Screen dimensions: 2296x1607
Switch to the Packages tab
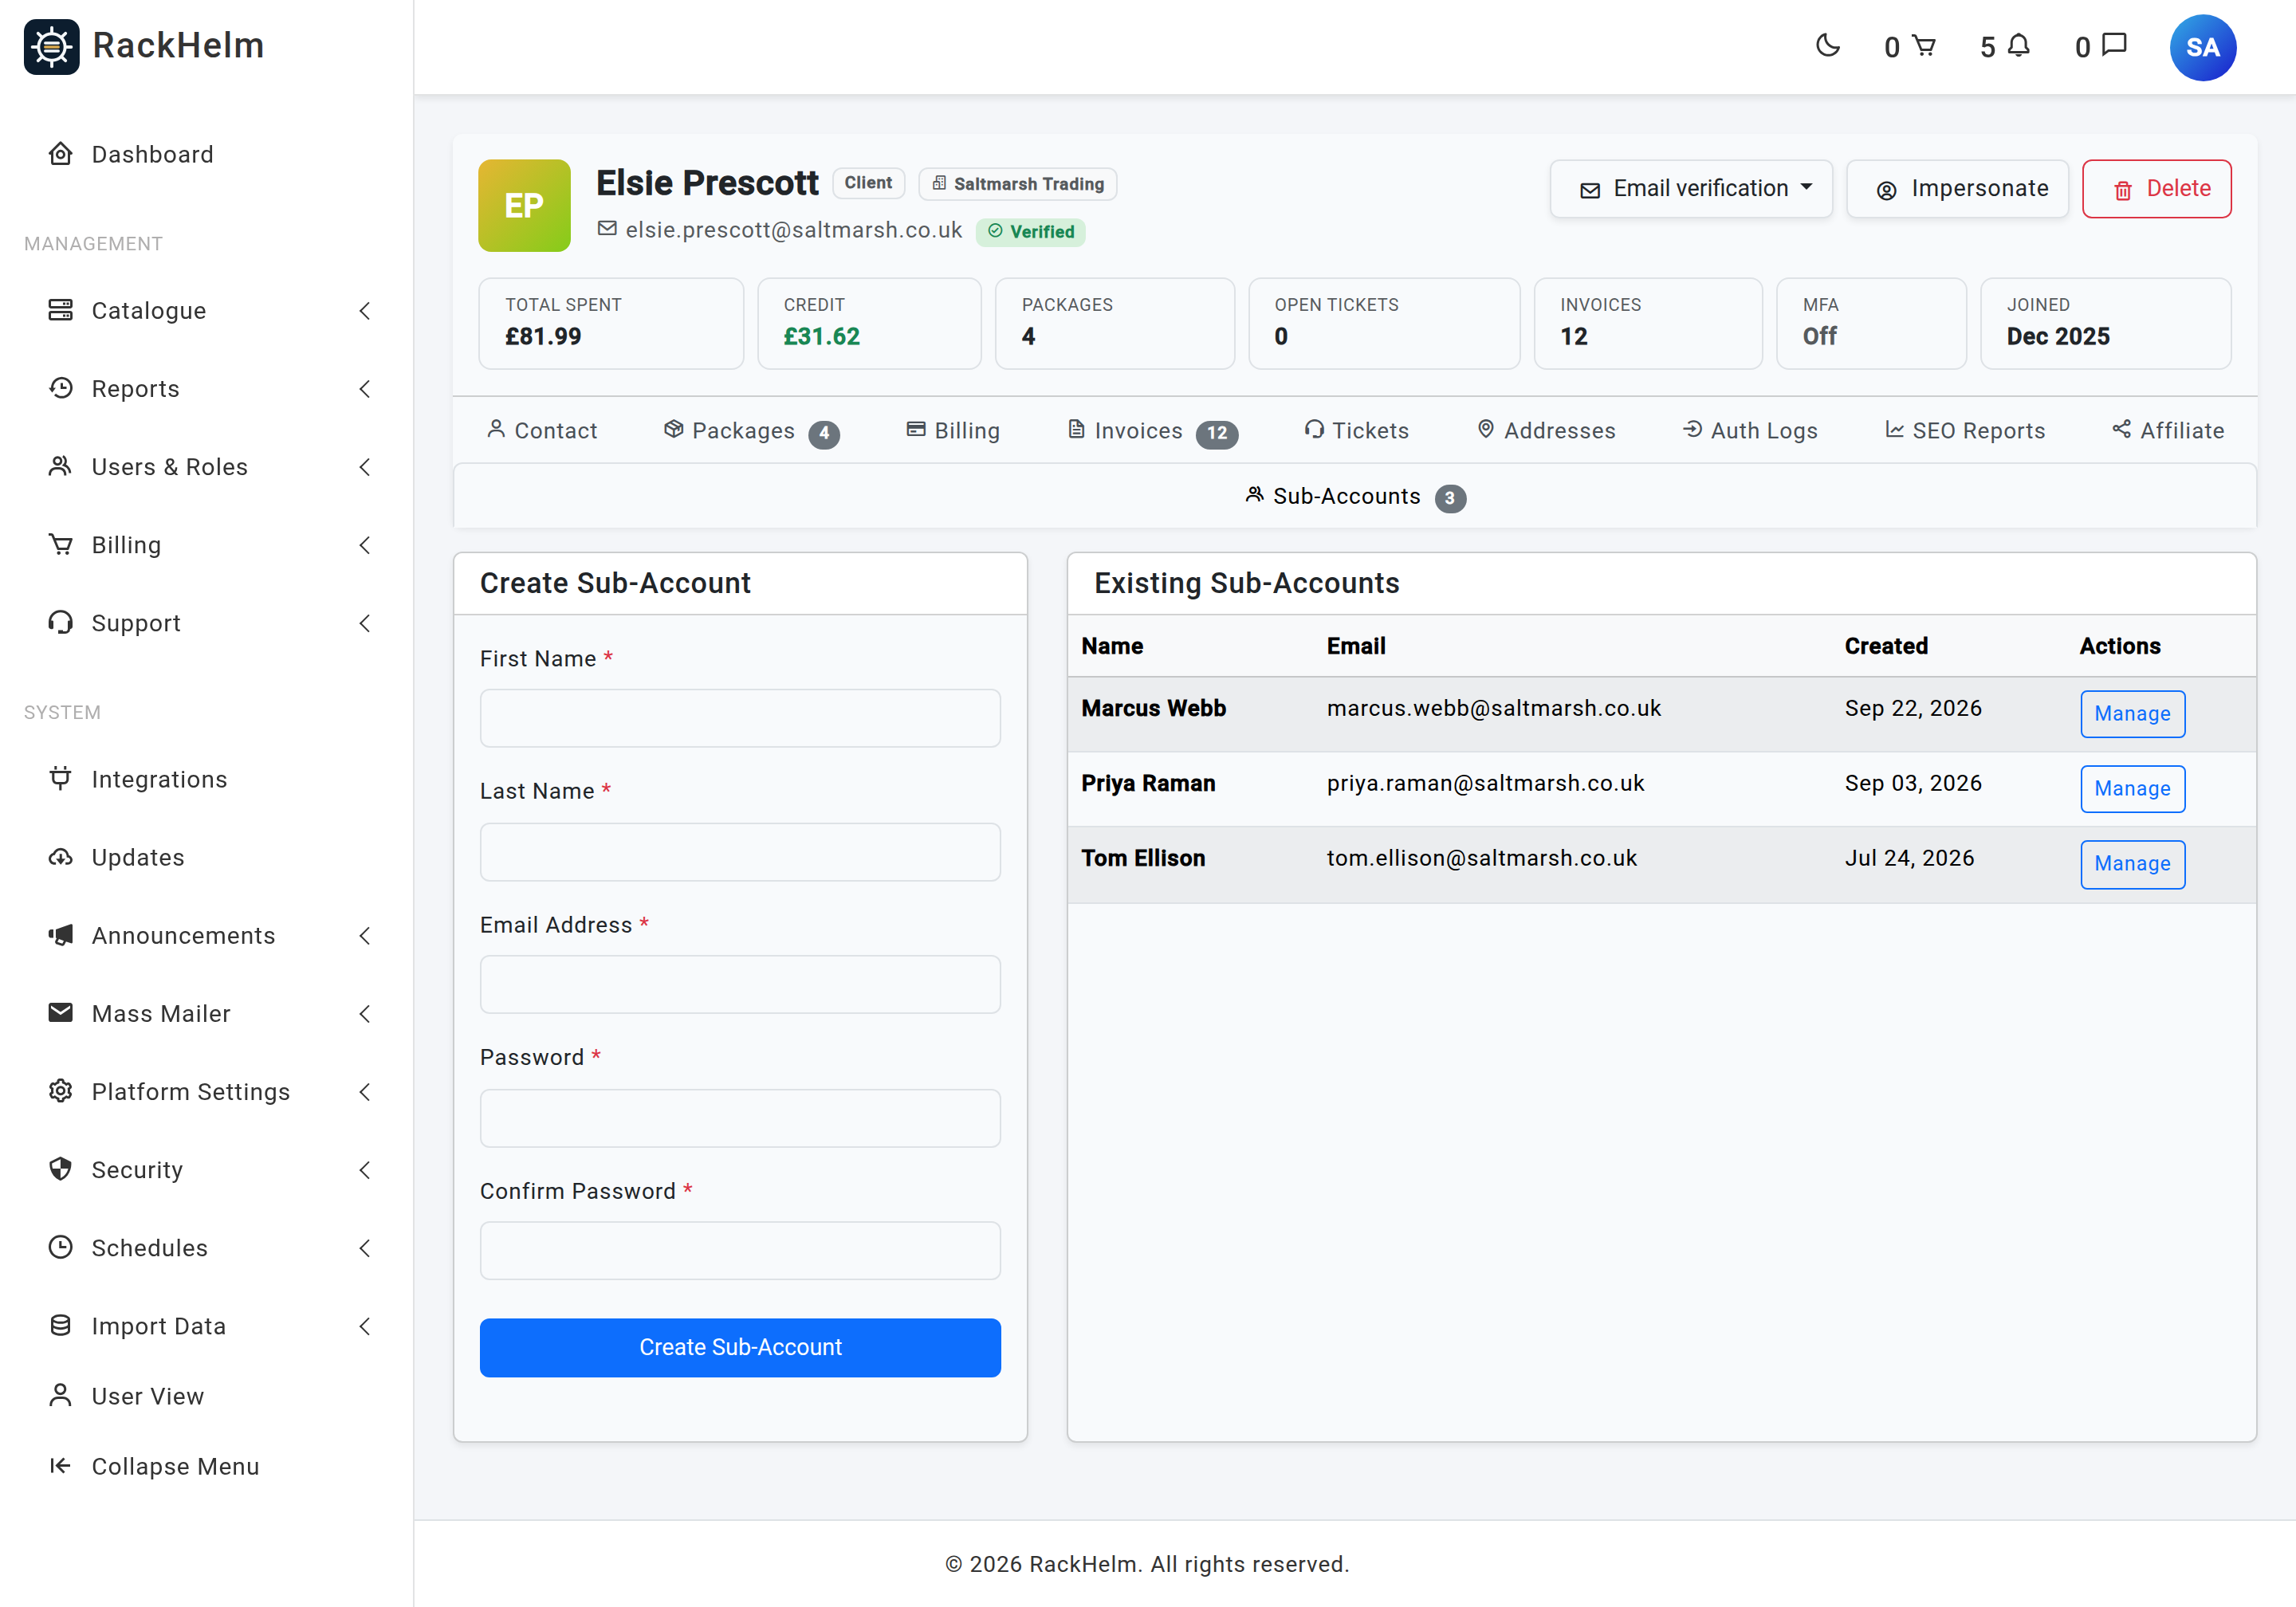tap(751, 430)
